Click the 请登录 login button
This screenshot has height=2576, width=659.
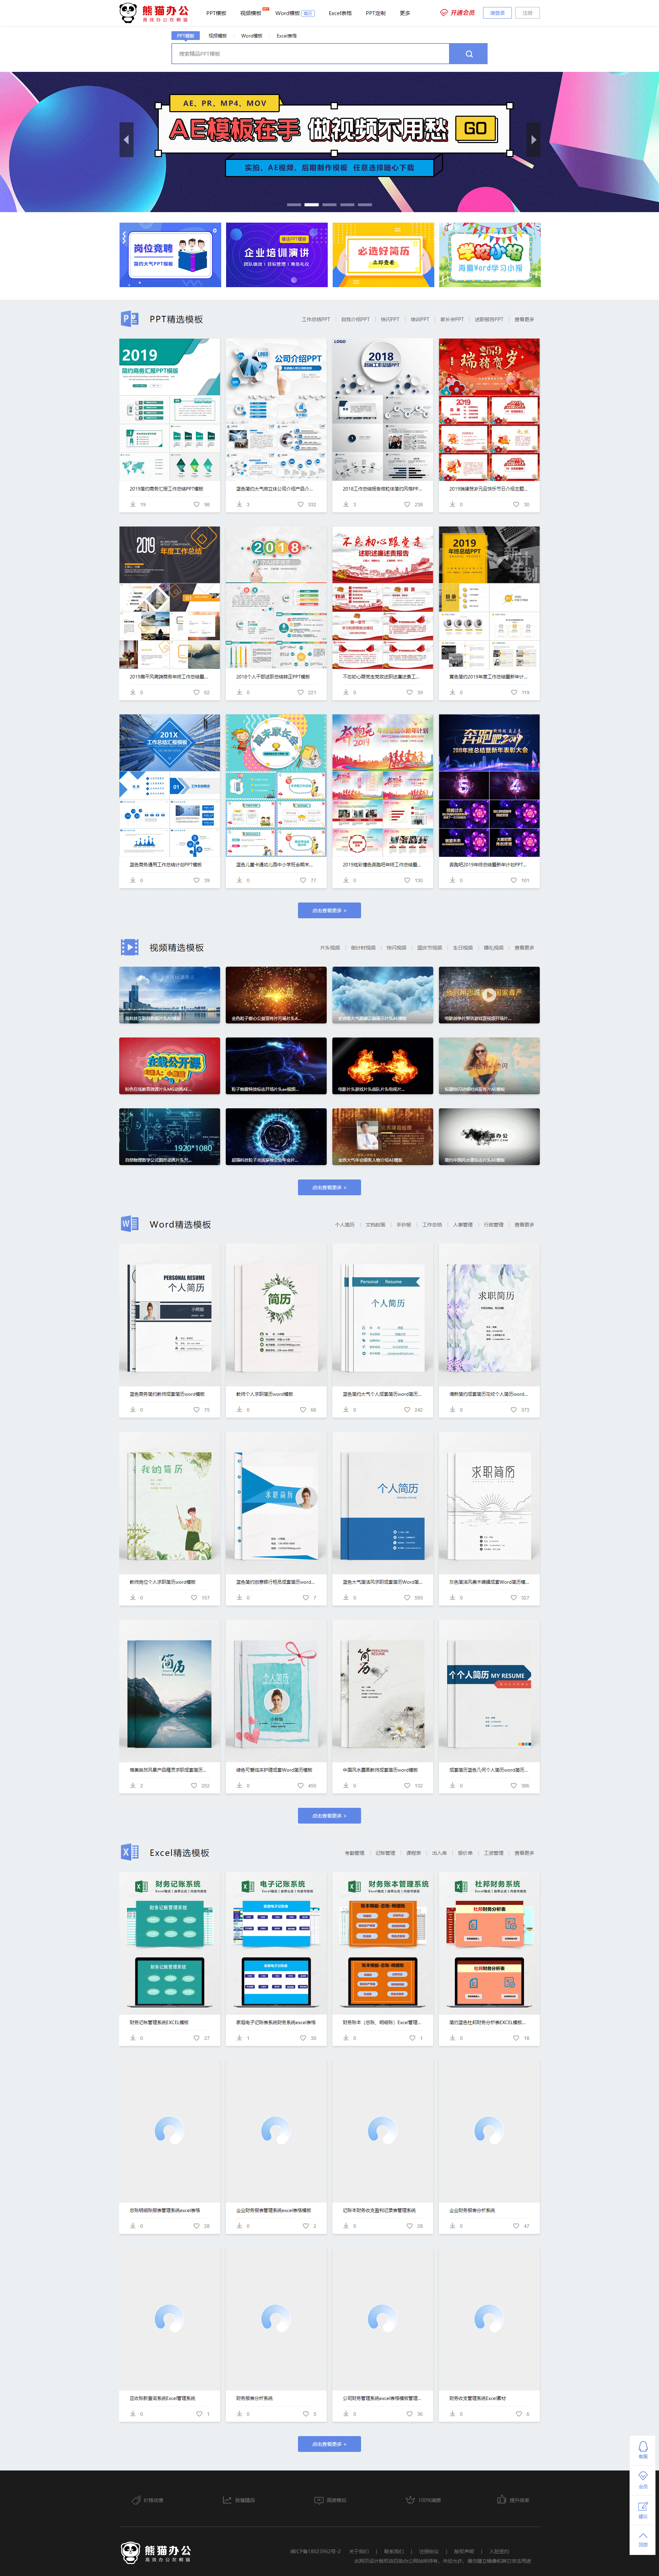pos(497,13)
